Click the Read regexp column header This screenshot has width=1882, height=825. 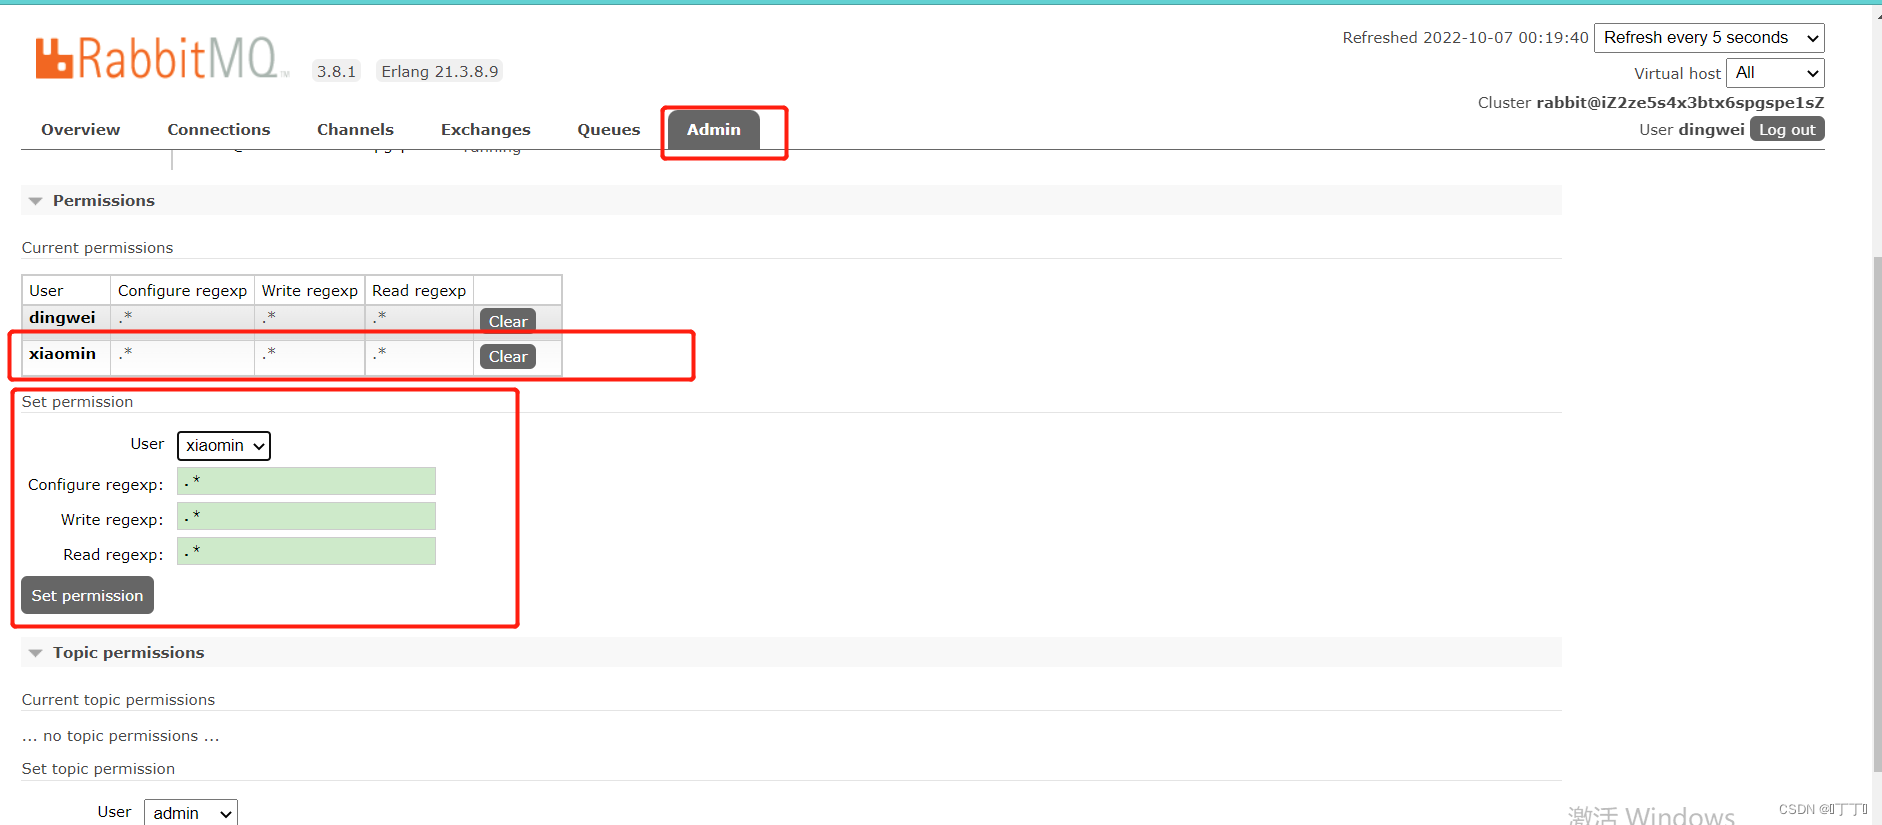coord(419,291)
